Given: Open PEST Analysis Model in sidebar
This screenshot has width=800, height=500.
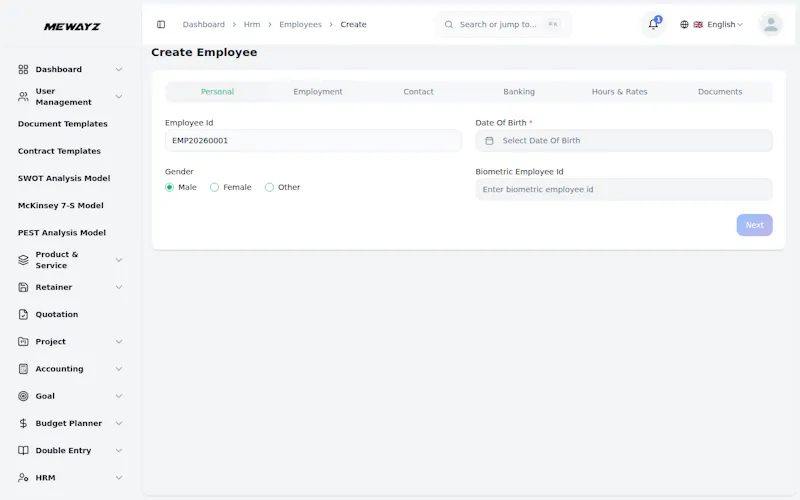Looking at the screenshot, I should point(62,233).
